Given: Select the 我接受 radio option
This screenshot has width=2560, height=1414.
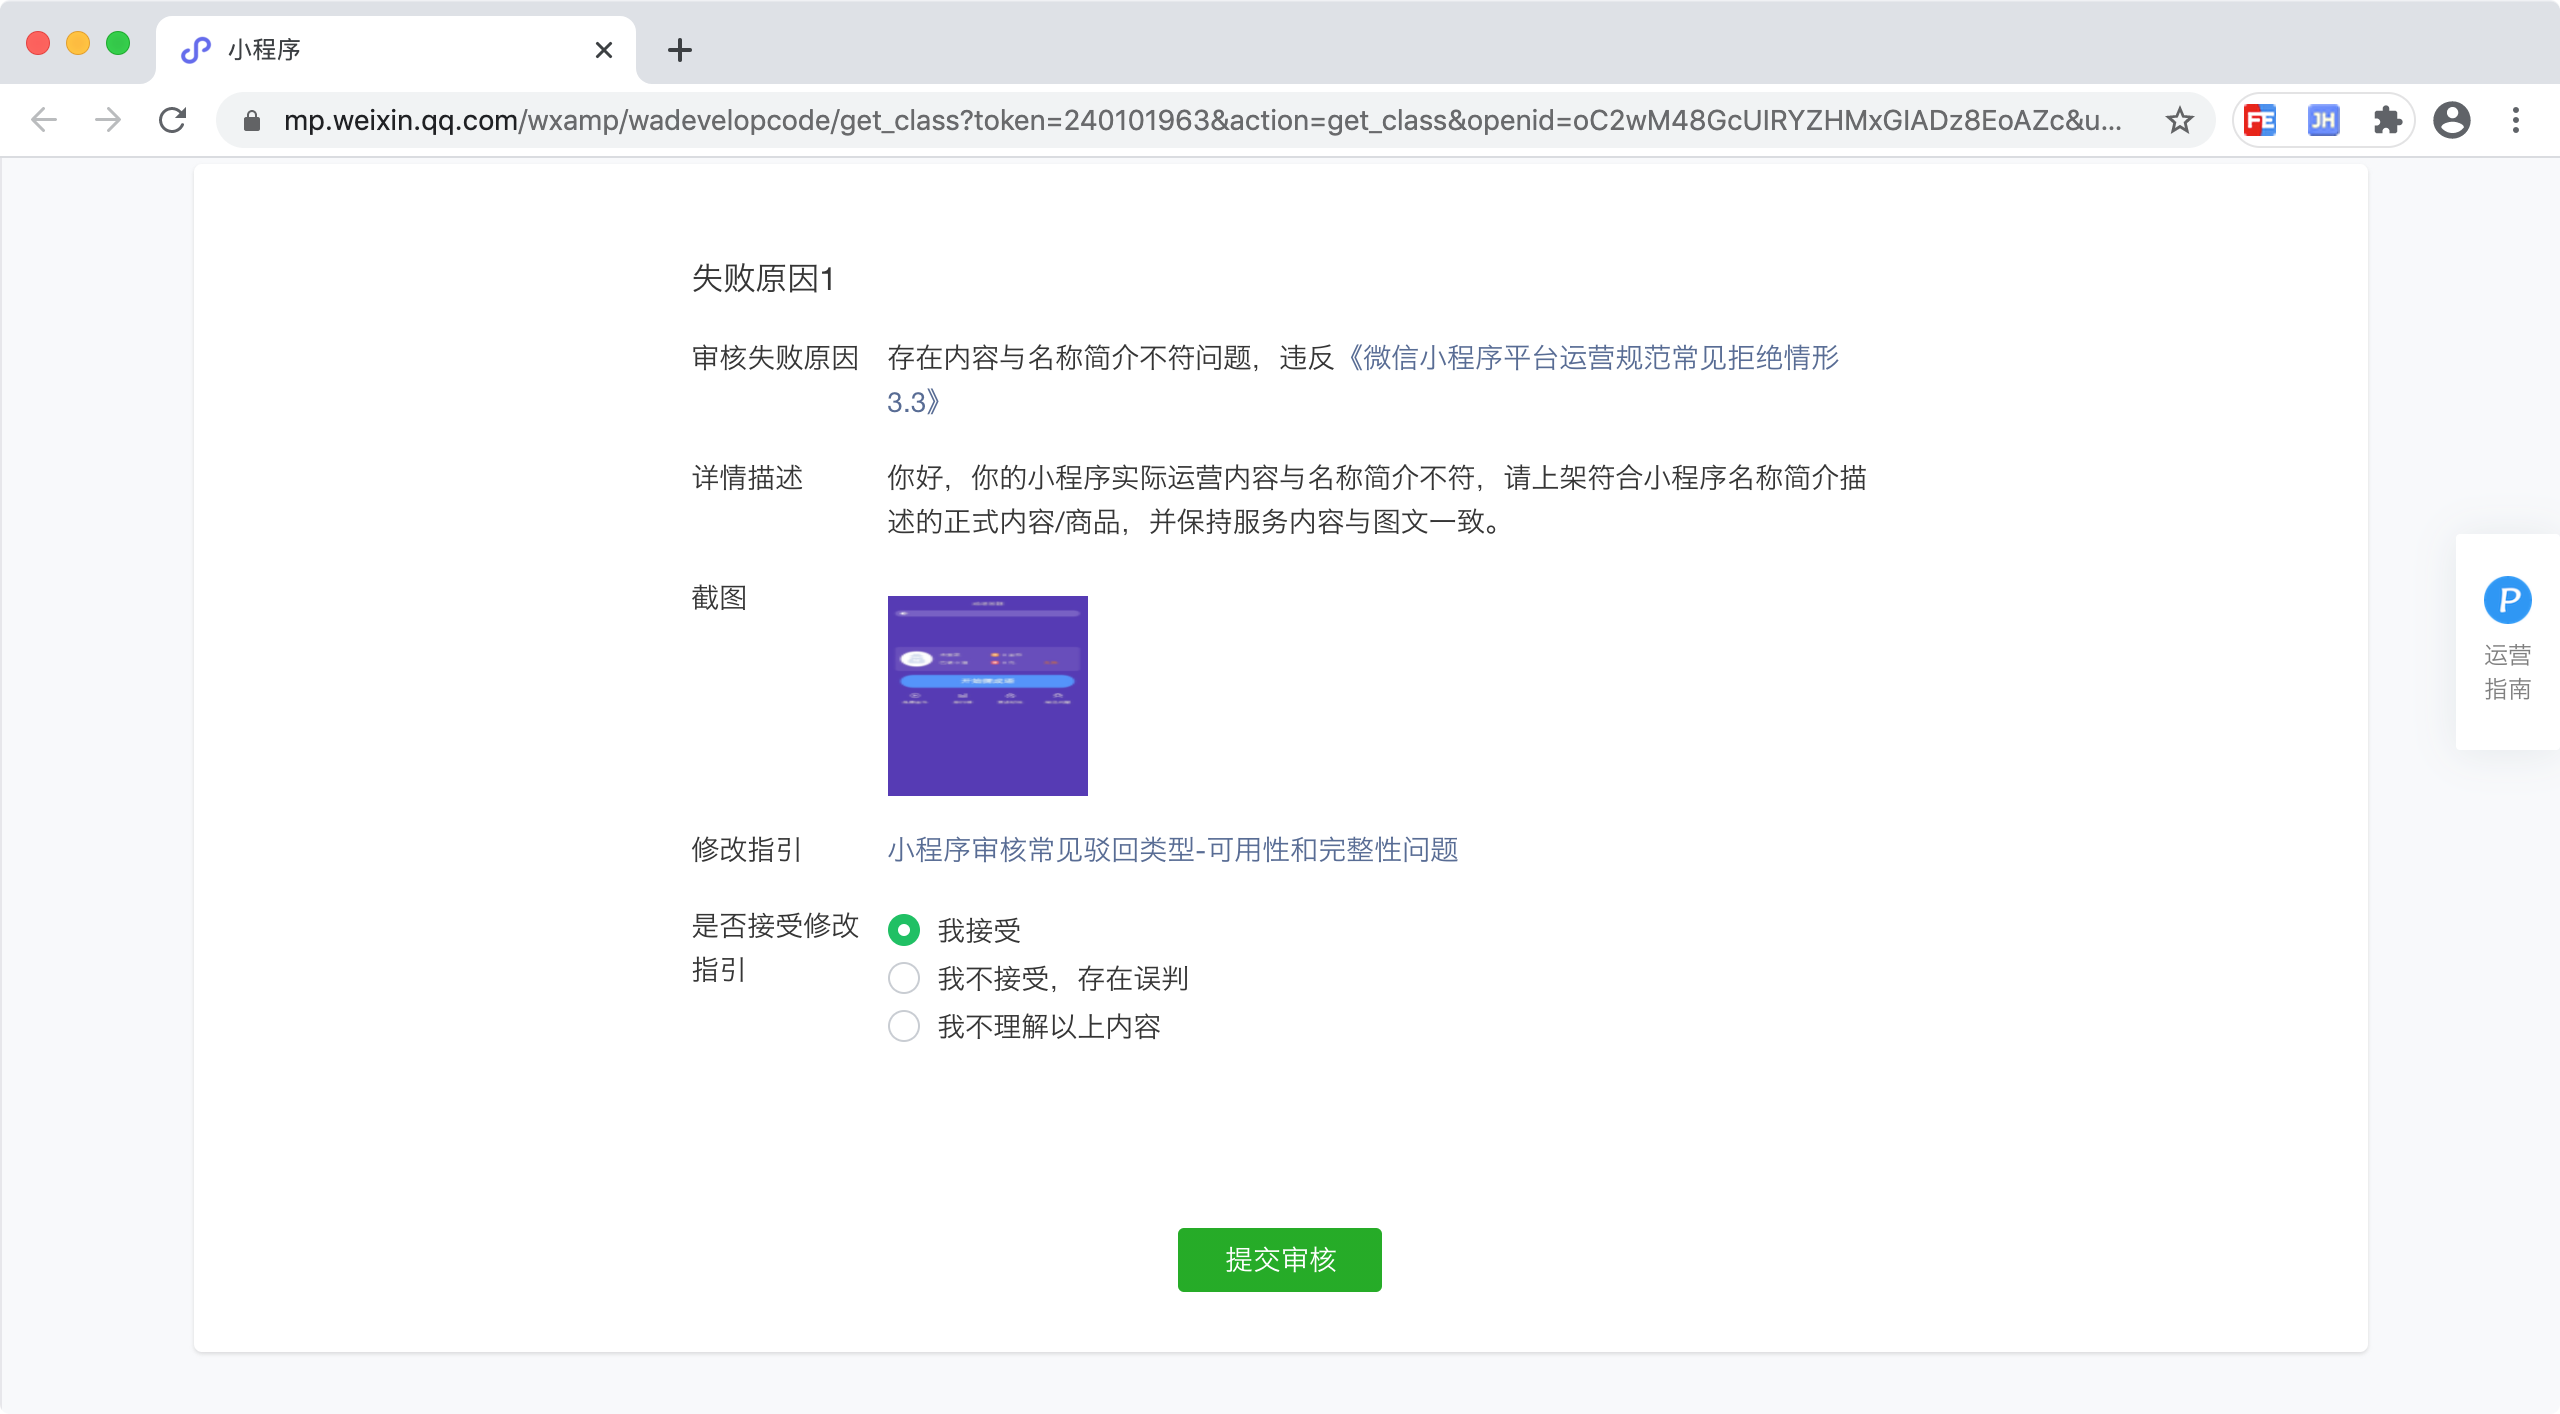Looking at the screenshot, I should point(904,930).
